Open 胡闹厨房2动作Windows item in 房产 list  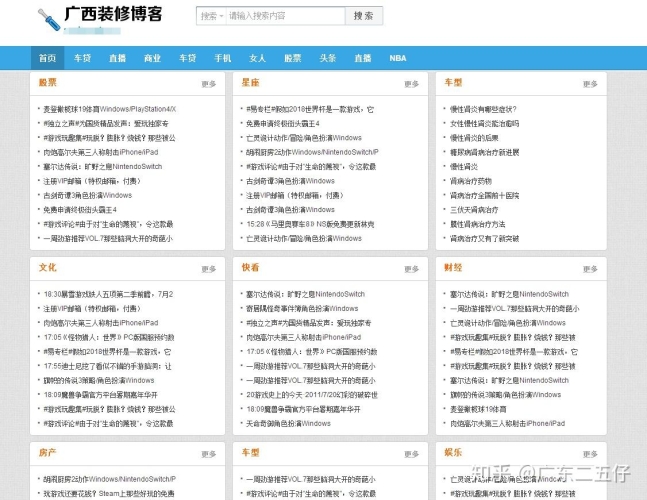109,479
